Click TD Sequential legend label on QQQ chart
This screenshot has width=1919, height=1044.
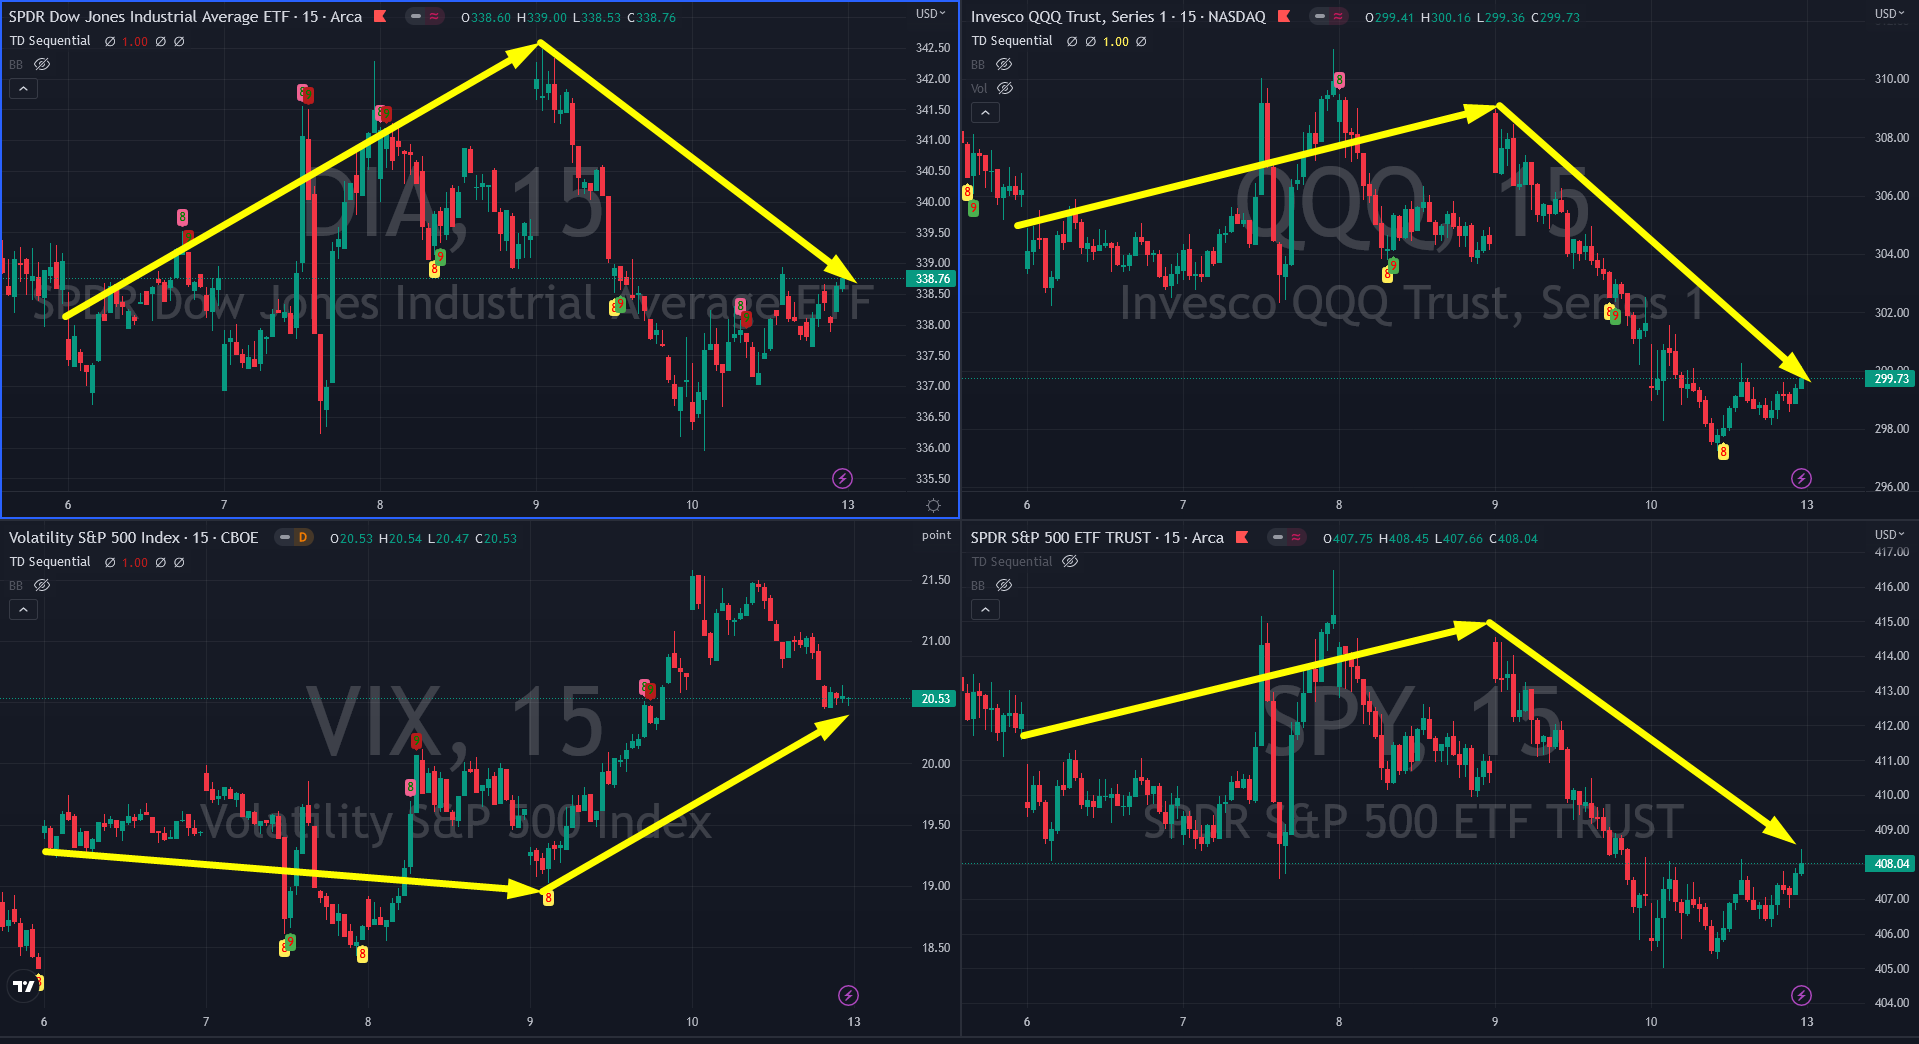[x=1012, y=41]
